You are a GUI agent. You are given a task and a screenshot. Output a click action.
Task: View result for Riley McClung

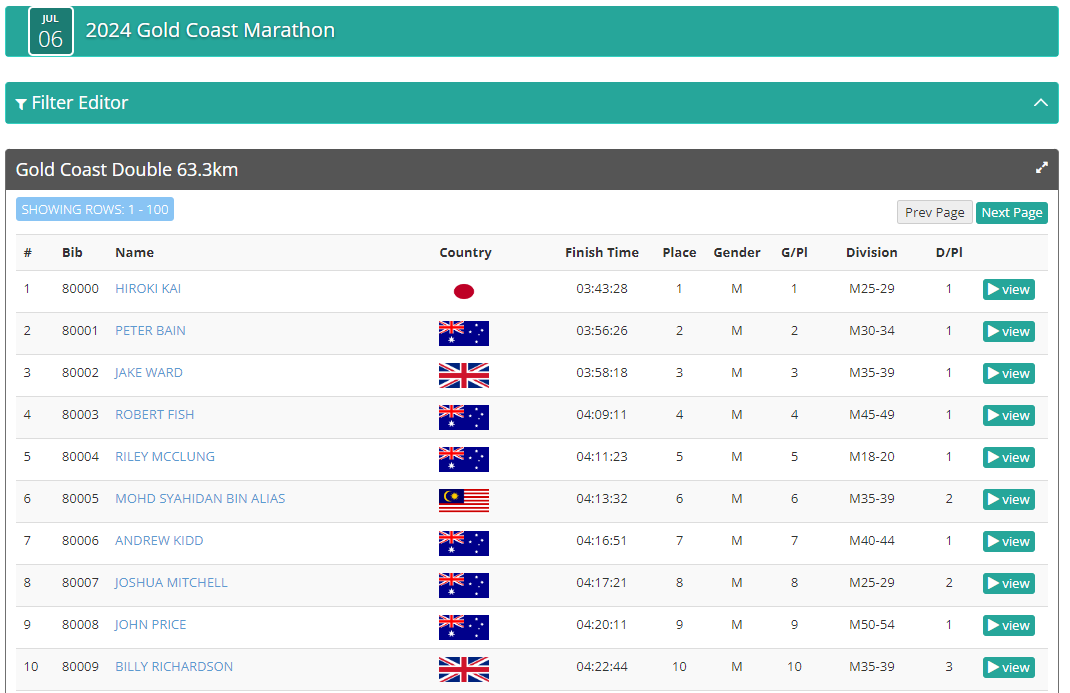pyautogui.click(x=1009, y=458)
